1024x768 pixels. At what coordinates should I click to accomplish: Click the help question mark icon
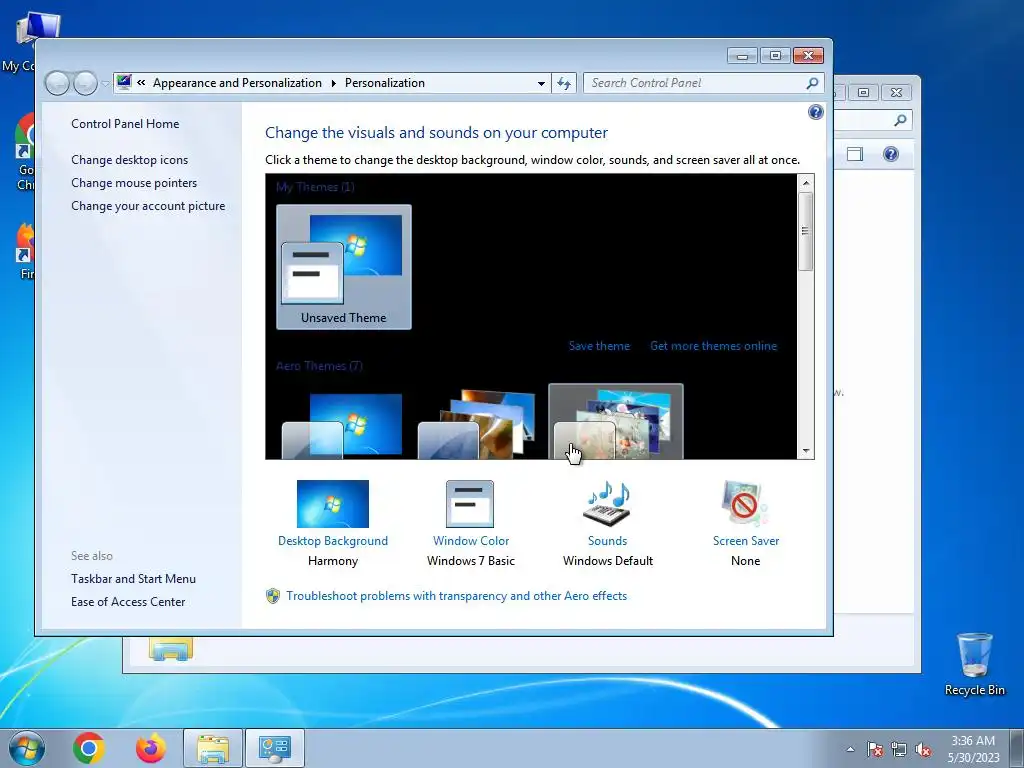816,112
